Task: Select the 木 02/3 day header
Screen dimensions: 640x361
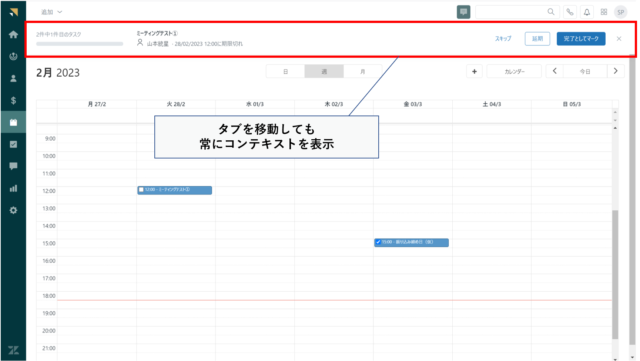Action: tap(334, 104)
